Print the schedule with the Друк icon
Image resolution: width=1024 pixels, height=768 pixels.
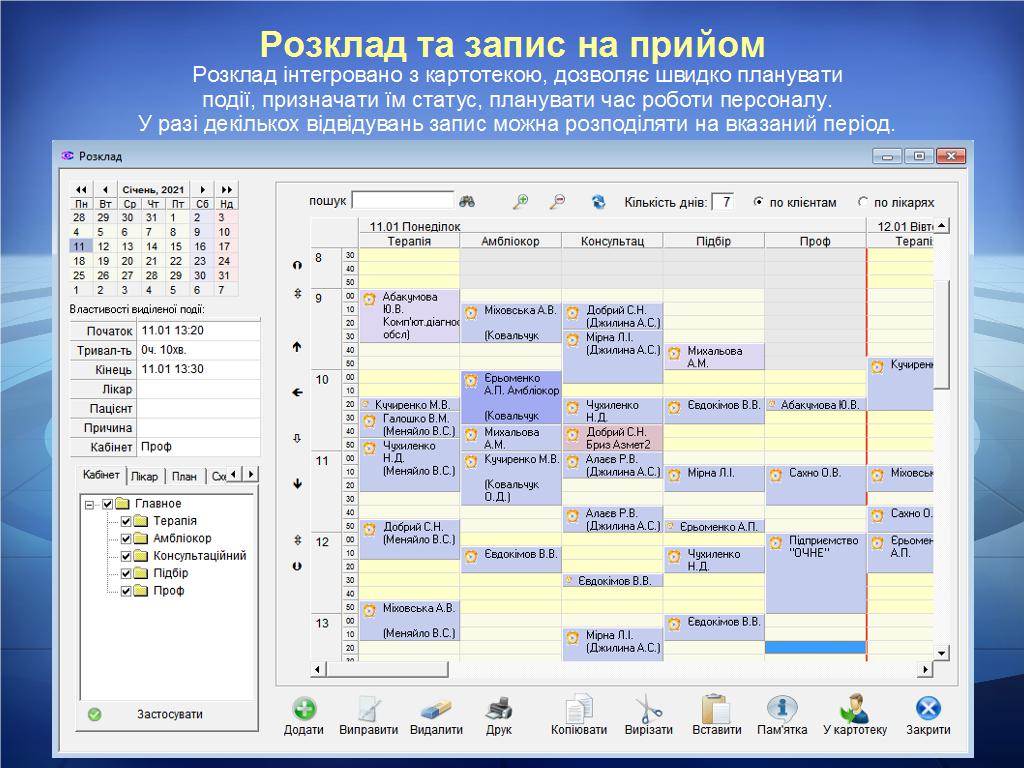[499, 709]
